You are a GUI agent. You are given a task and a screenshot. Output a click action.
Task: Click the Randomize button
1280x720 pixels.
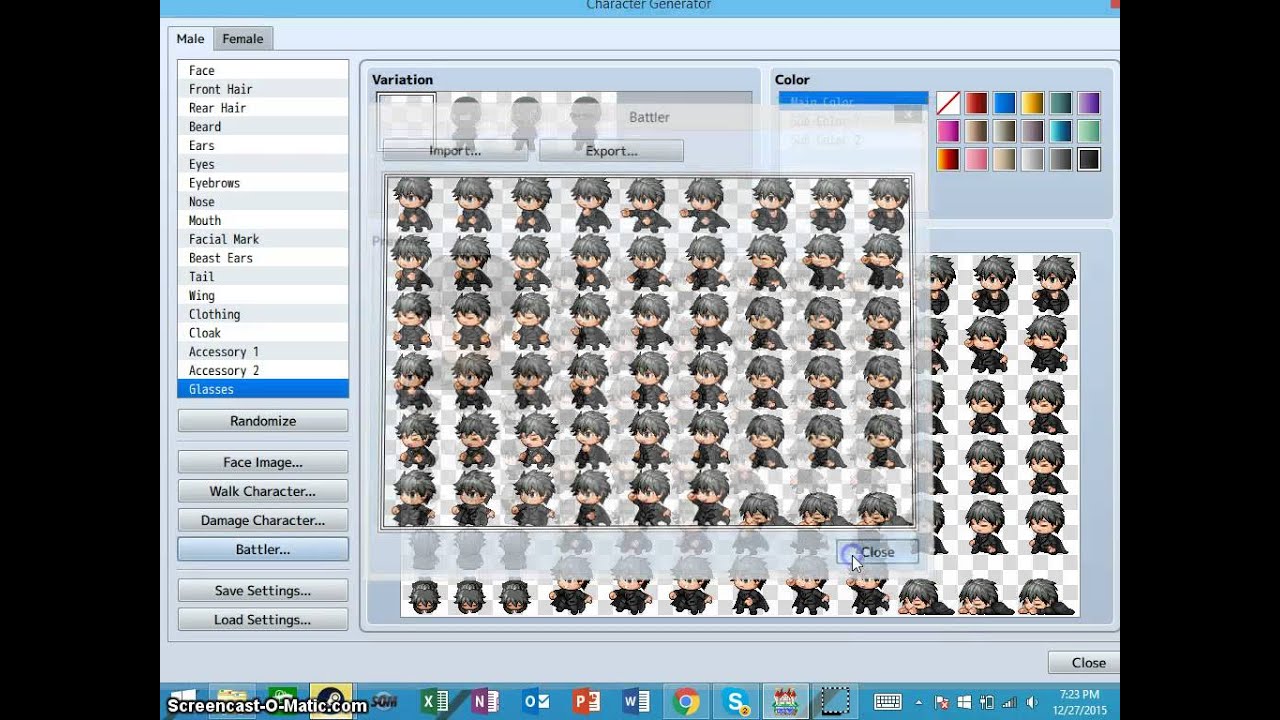263,421
